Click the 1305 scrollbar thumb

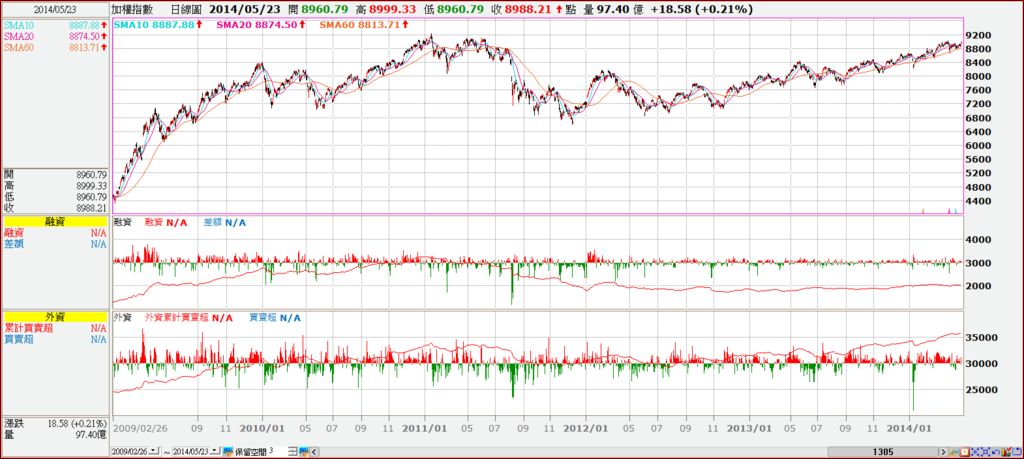coord(883,452)
